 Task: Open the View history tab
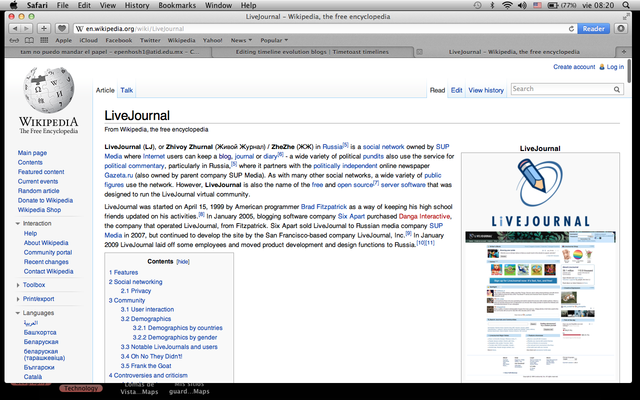pos(486,90)
